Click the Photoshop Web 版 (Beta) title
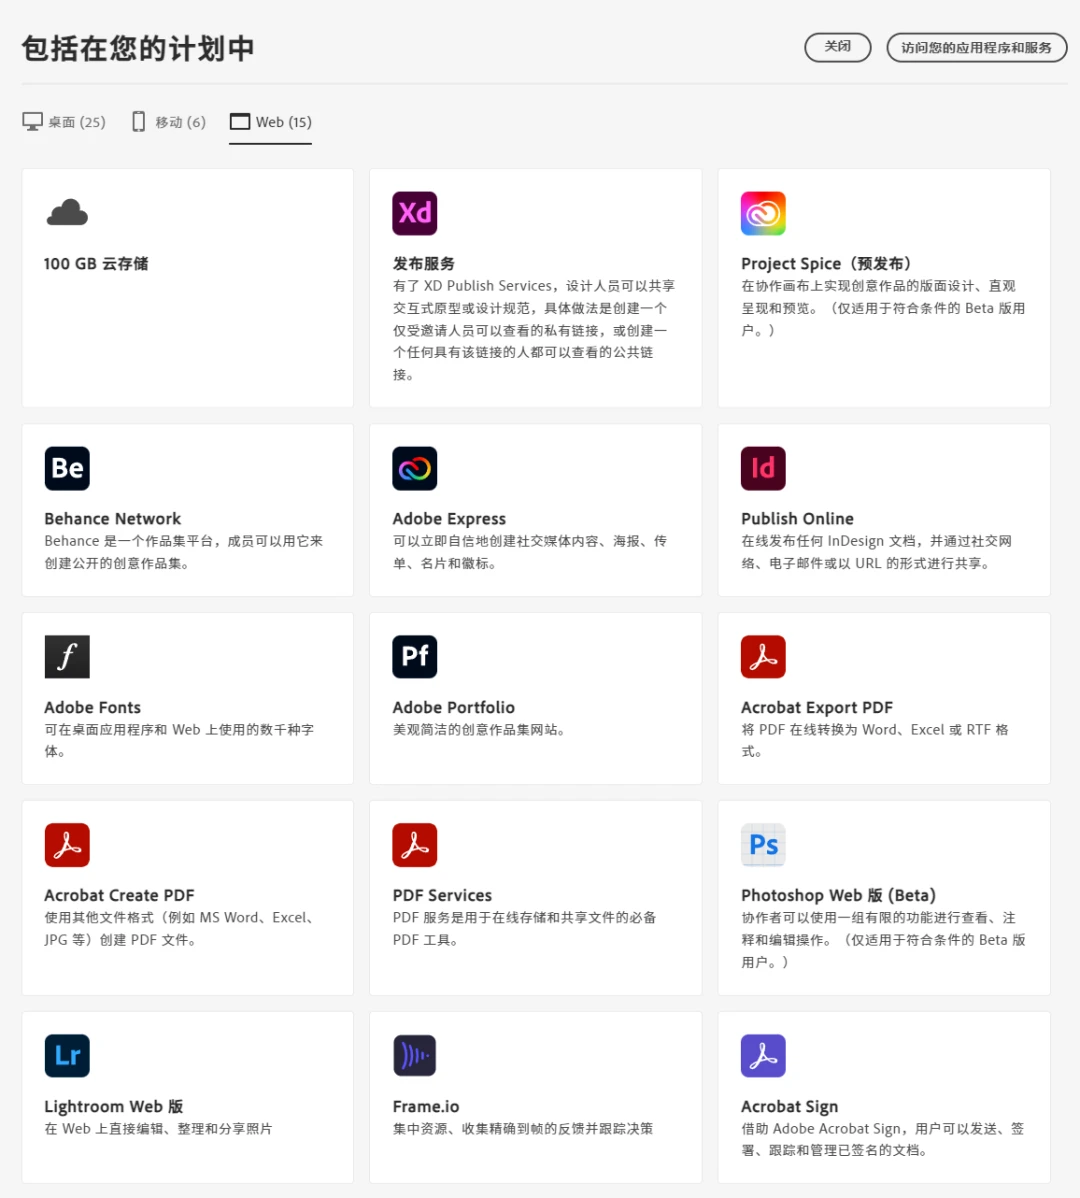The height and width of the screenshot is (1198, 1080). 839,895
